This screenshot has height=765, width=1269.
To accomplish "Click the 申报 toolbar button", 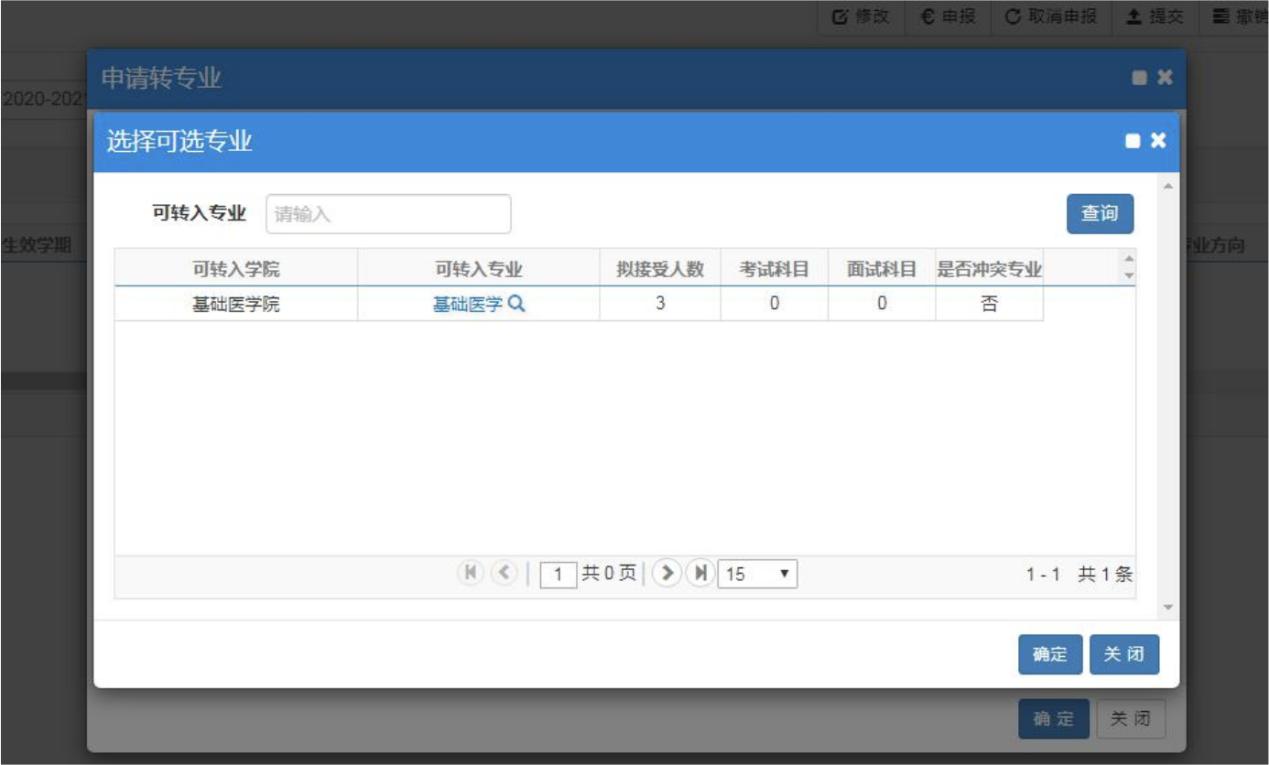I will [x=948, y=17].
